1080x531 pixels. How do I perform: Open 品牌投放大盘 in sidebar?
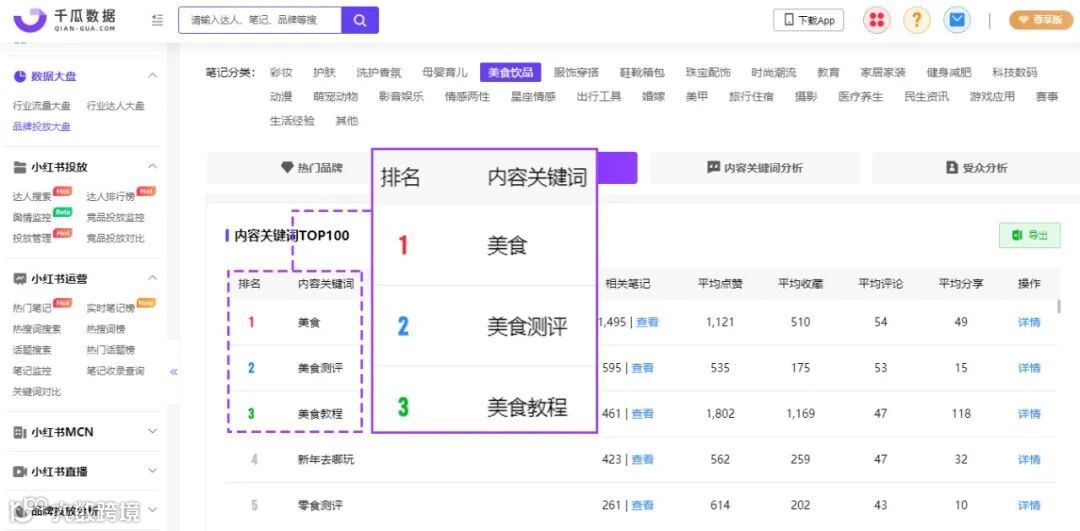(x=41, y=127)
